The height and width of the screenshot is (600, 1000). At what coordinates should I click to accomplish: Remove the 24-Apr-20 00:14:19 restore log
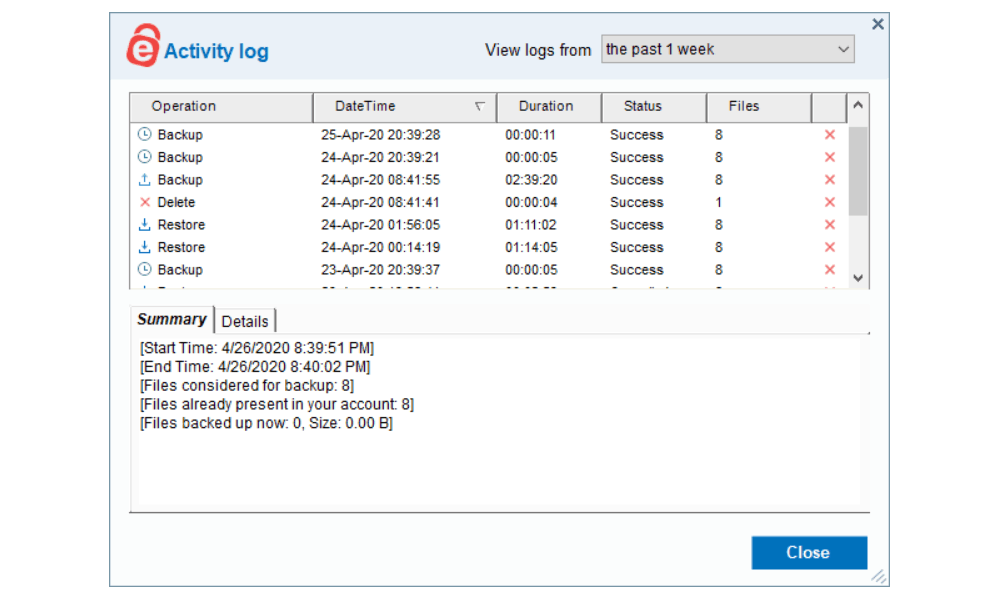coord(830,247)
